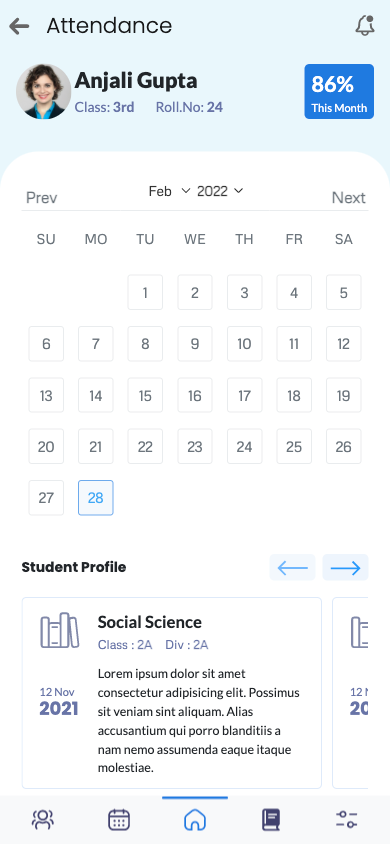Open the Social Science card title
This screenshot has height=844, width=390.
[x=150, y=622]
